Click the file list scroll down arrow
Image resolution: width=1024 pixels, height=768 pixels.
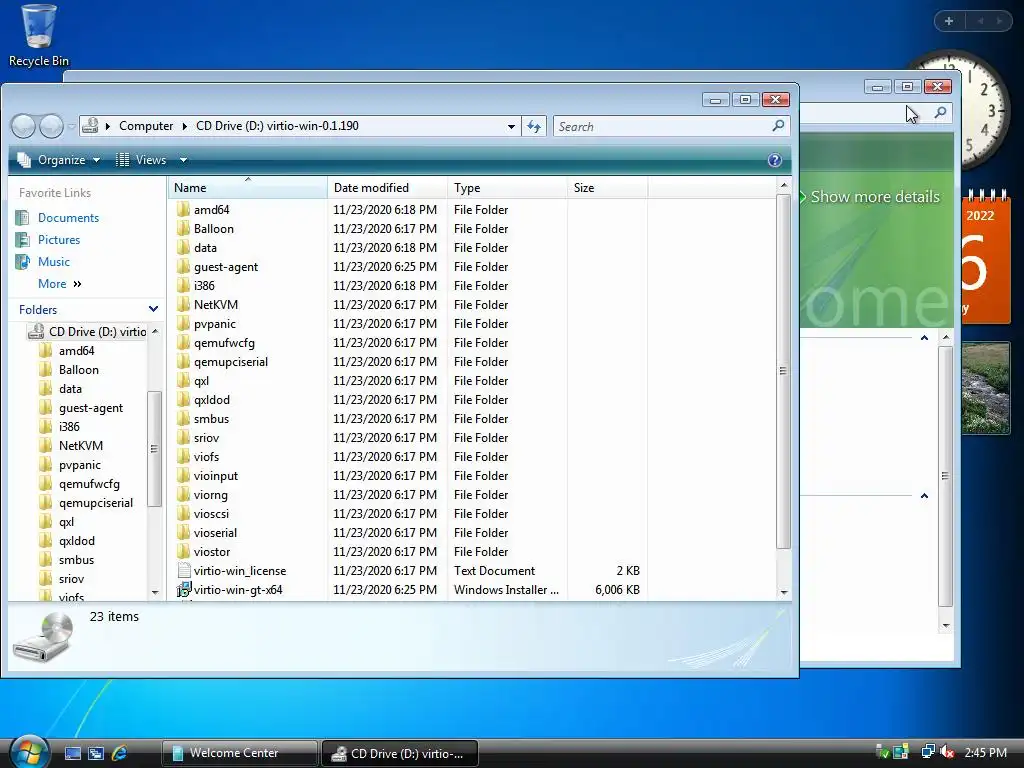pyautogui.click(x=784, y=592)
